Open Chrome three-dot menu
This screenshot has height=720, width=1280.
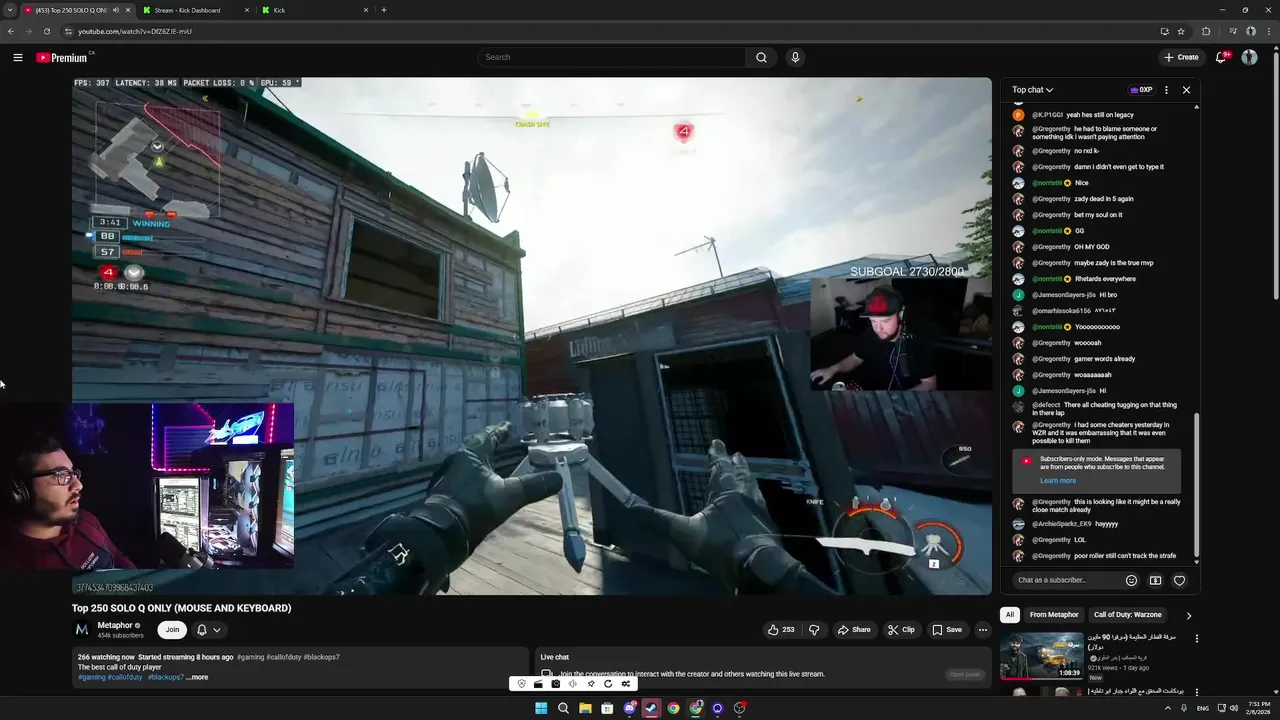(1268, 31)
